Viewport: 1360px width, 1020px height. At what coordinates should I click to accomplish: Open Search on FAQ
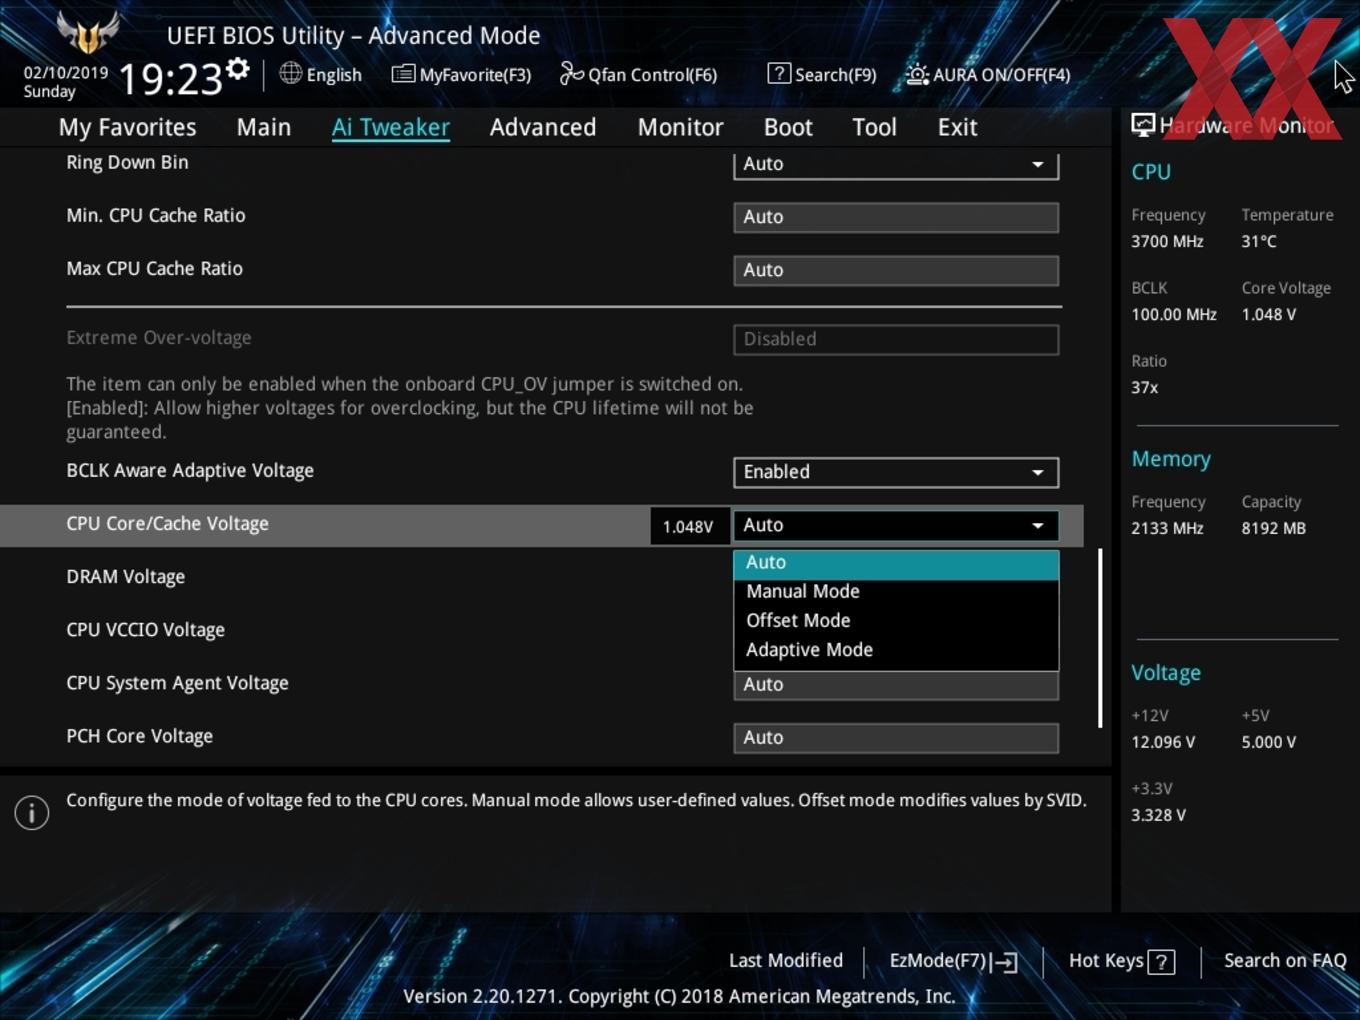pyautogui.click(x=1285, y=961)
